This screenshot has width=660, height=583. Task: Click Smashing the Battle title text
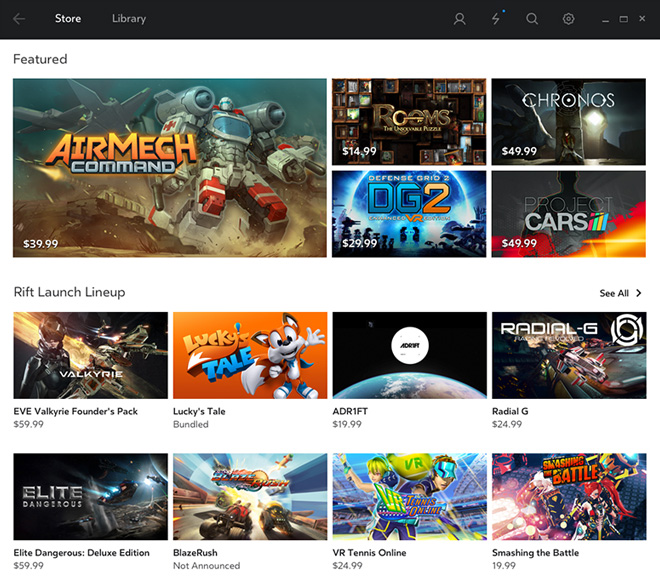(535, 553)
